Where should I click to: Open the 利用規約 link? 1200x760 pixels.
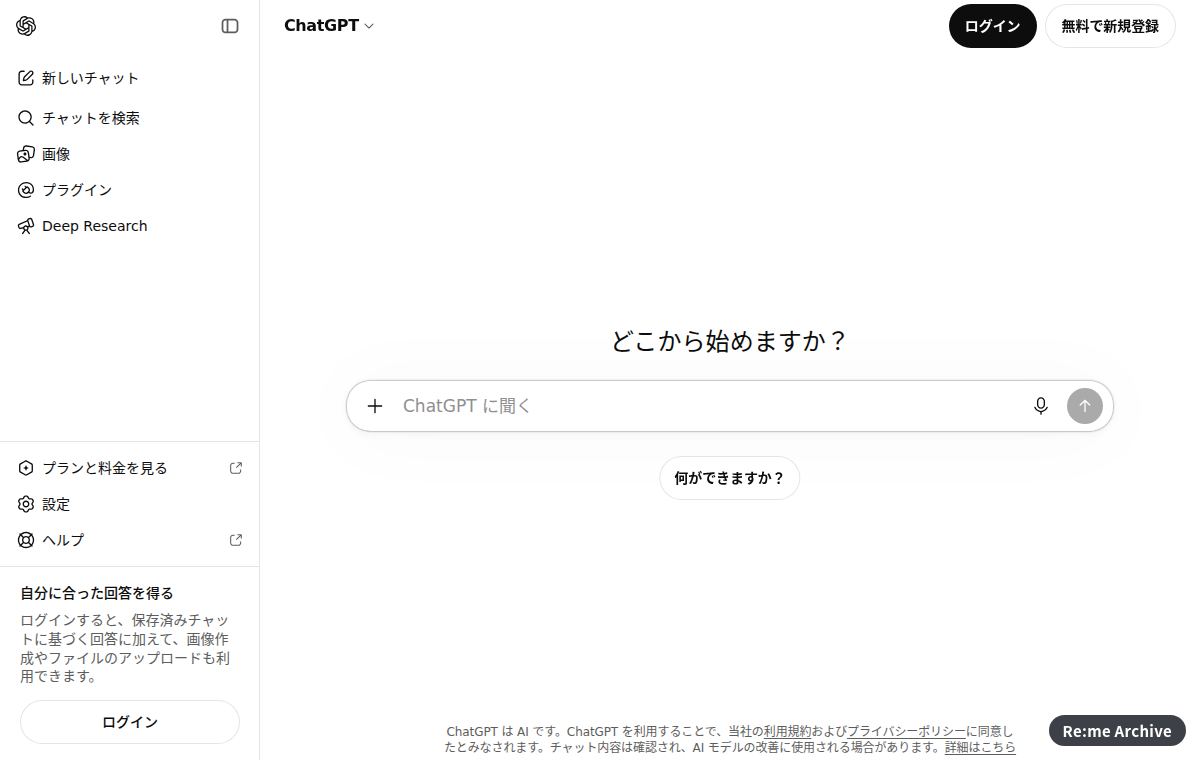point(788,732)
